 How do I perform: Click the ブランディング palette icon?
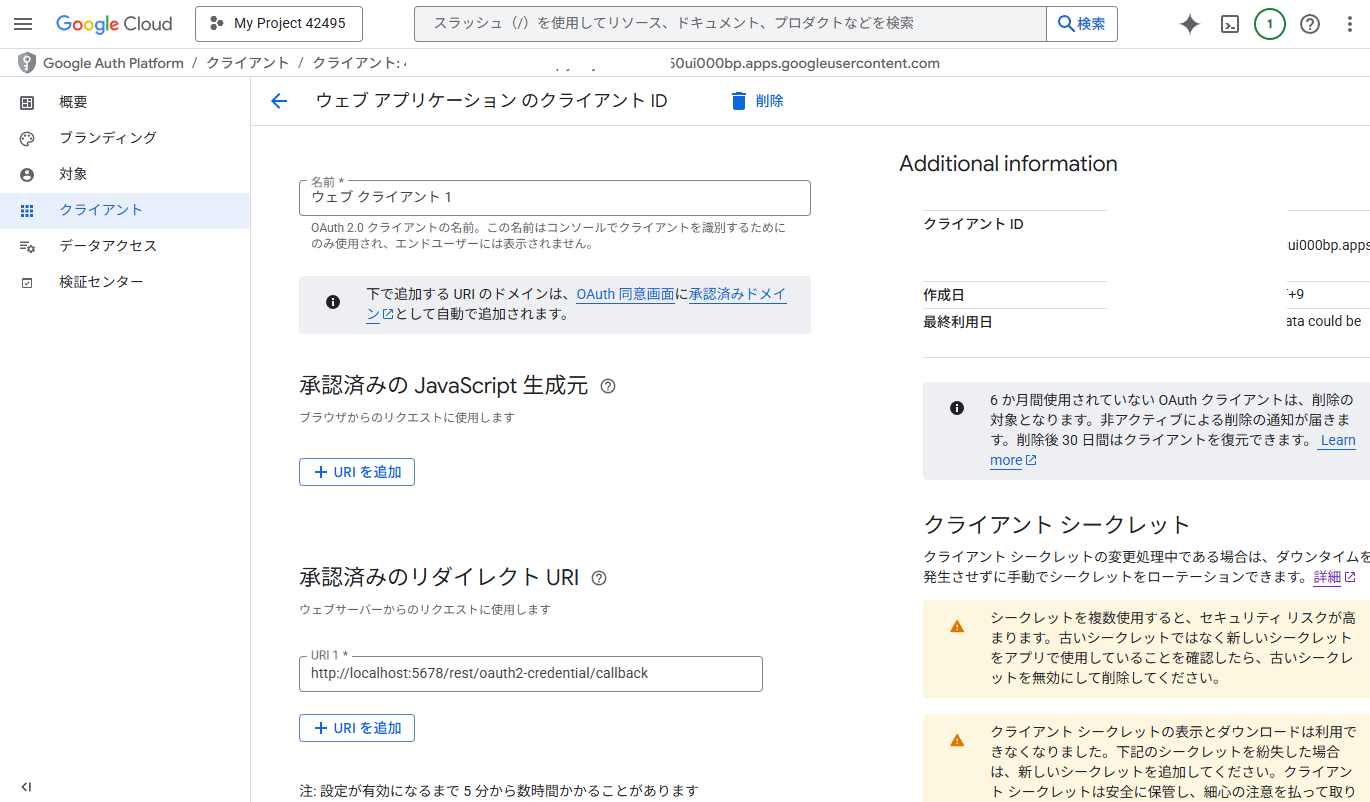click(27, 139)
